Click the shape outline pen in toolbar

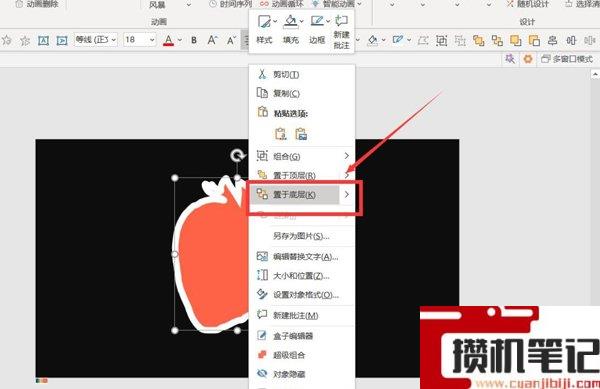point(398,40)
